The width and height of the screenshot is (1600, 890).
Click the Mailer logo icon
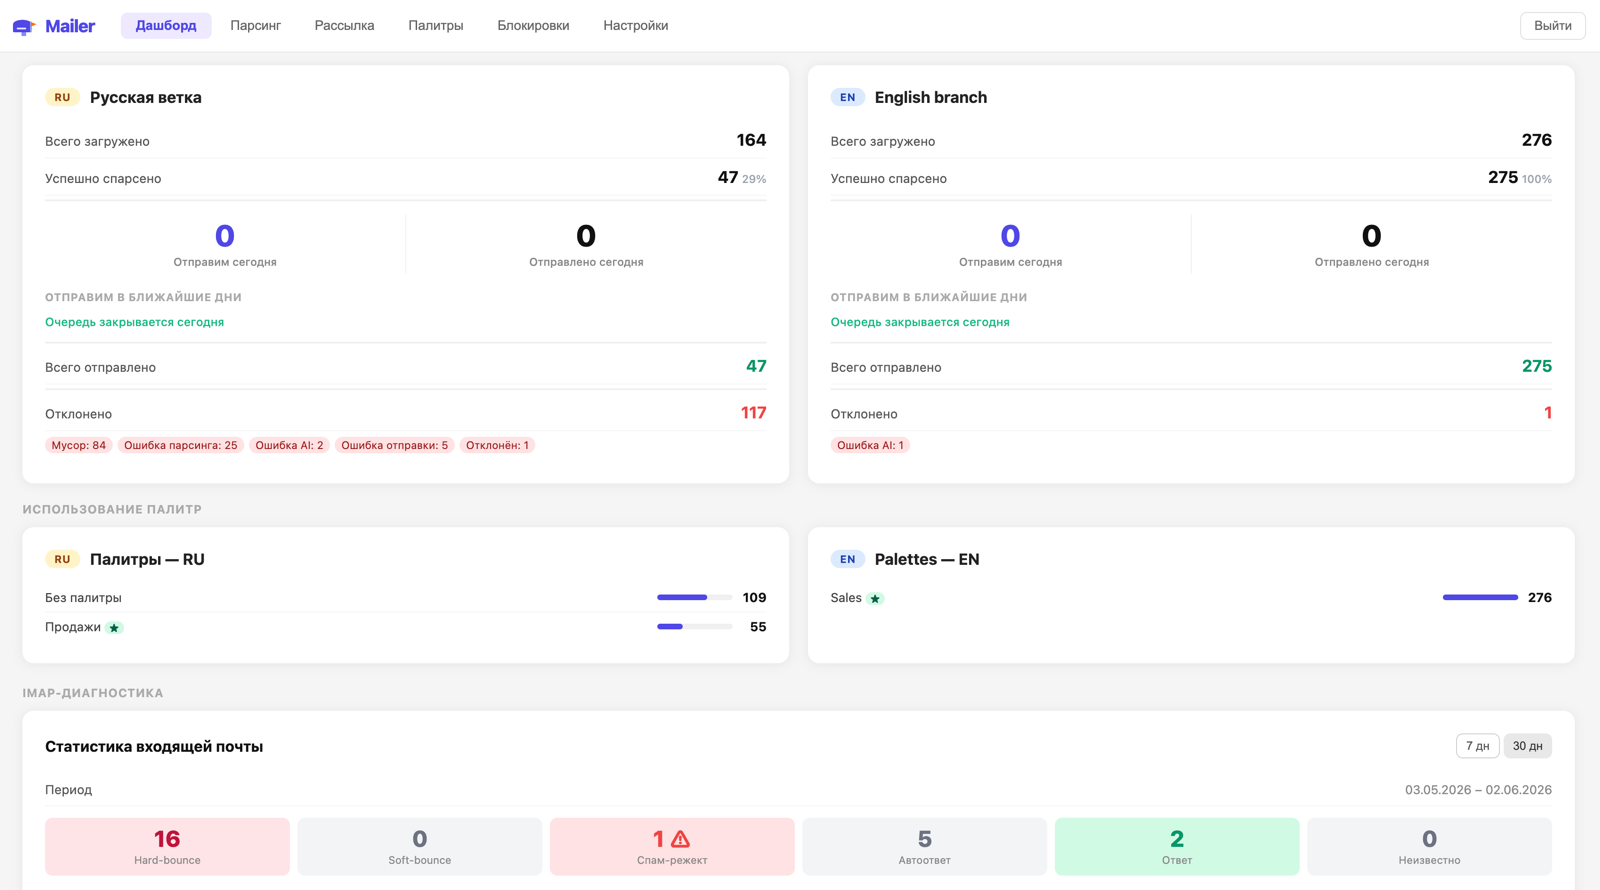click(x=24, y=27)
